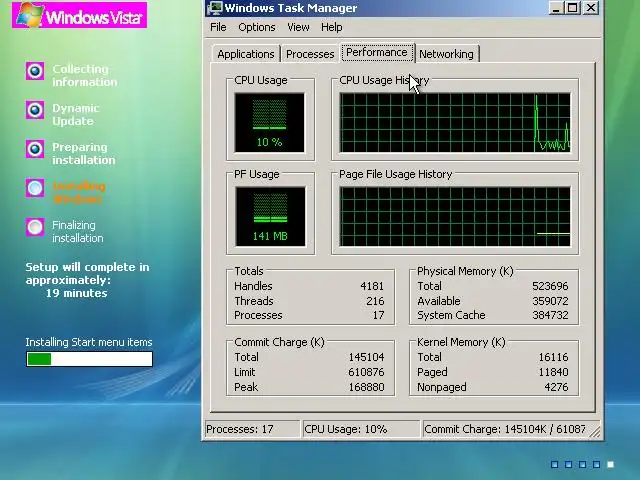The width and height of the screenshot is (640, 480).
Task: Open the File menu
Action: 218,27
